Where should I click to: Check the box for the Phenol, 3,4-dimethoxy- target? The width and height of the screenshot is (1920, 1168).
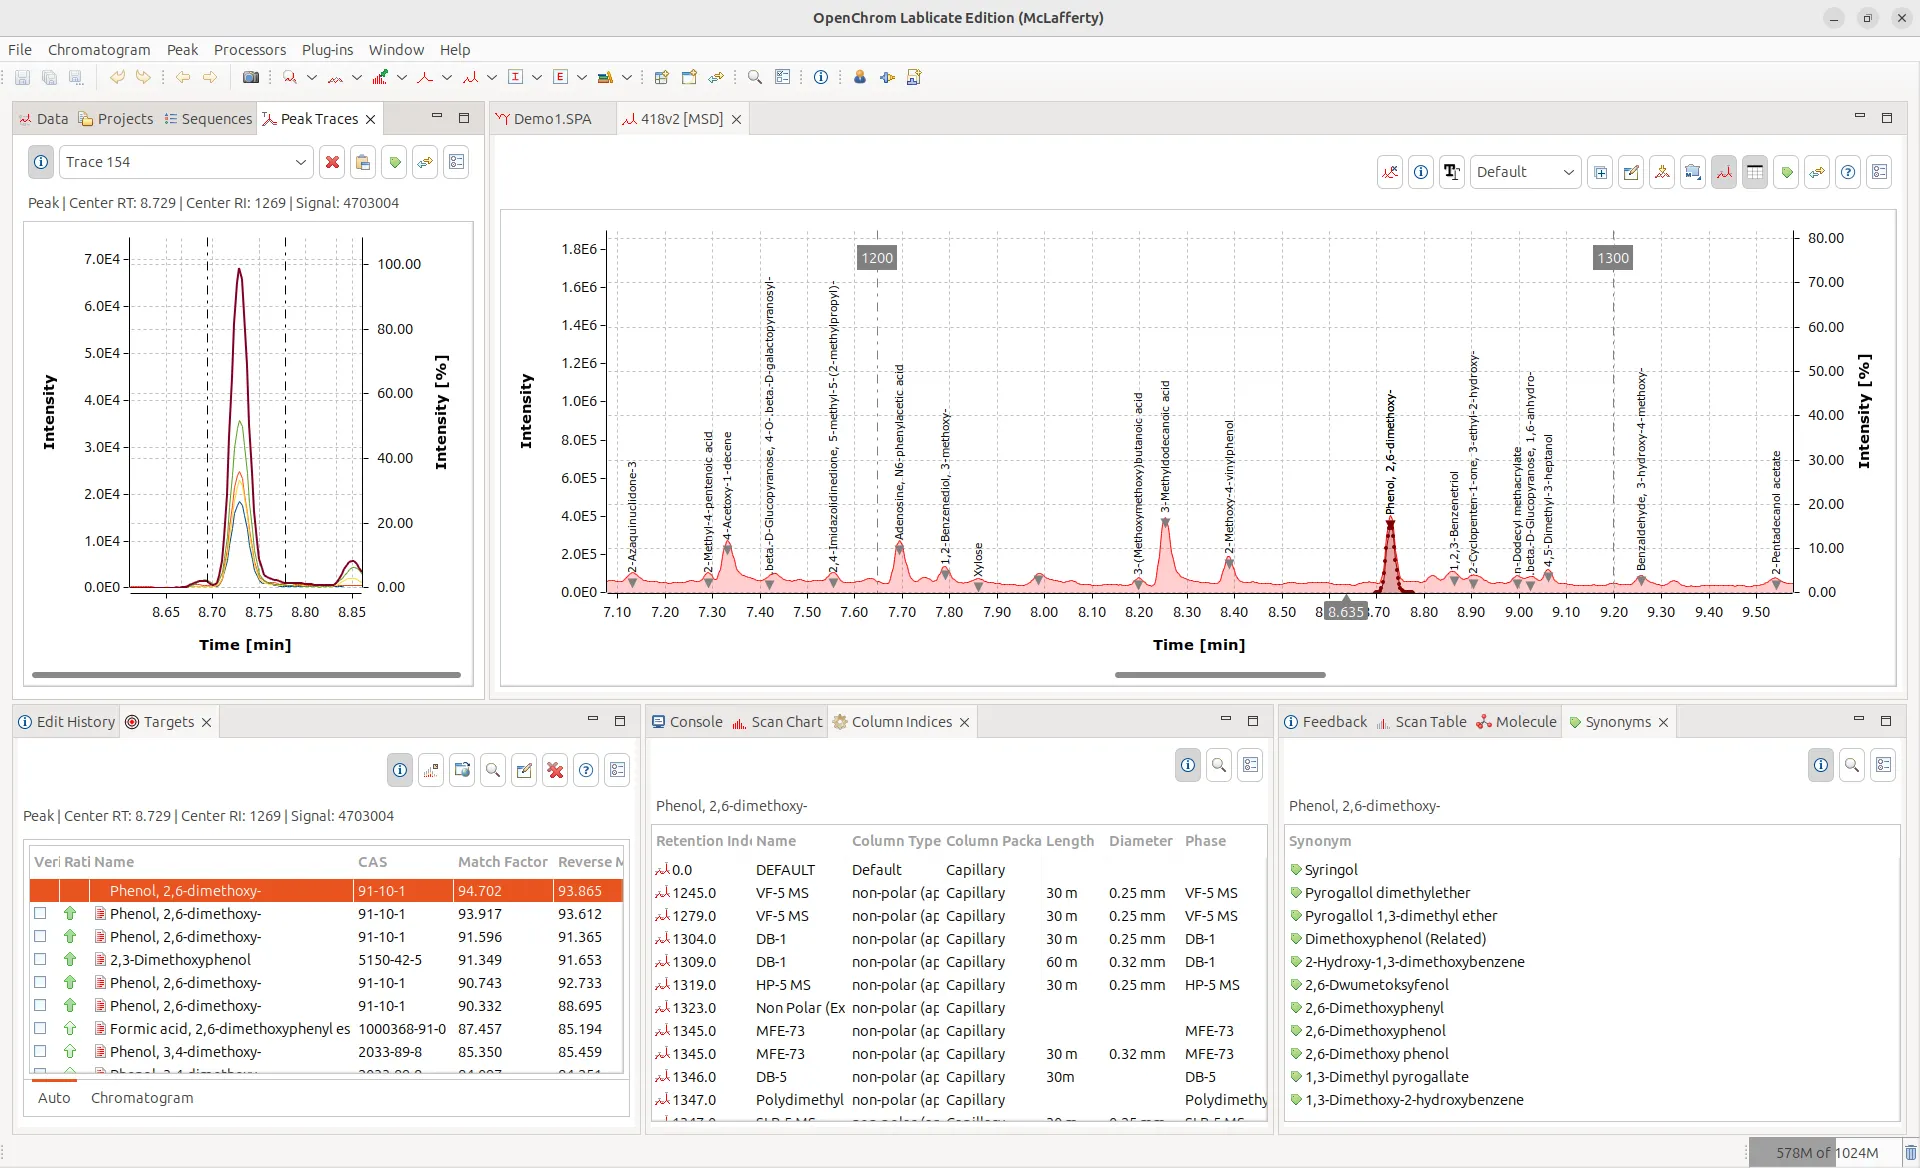40,1051
